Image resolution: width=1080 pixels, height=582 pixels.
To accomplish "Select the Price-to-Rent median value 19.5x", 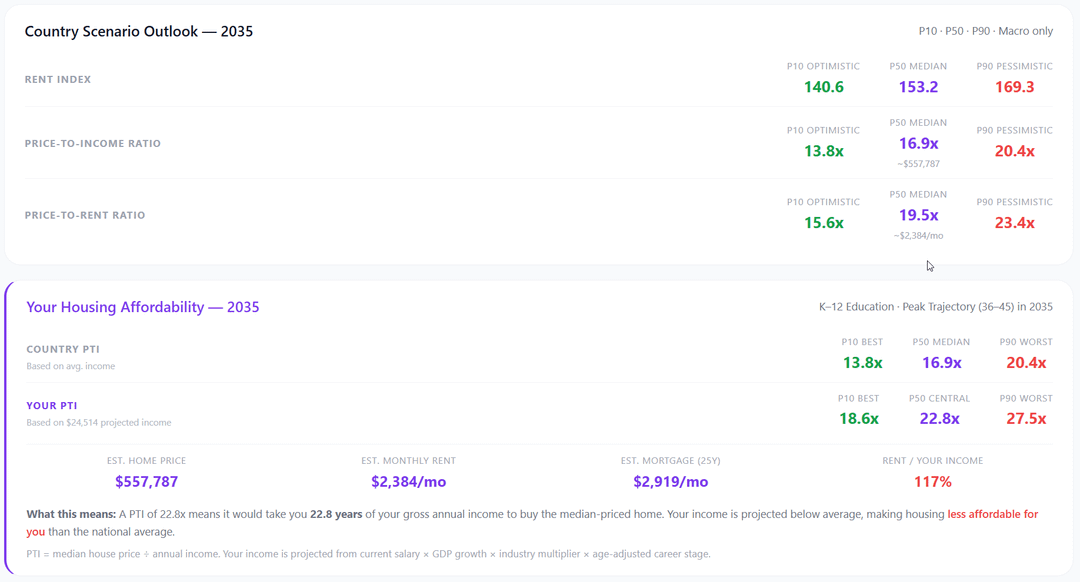I will point(918,215).
